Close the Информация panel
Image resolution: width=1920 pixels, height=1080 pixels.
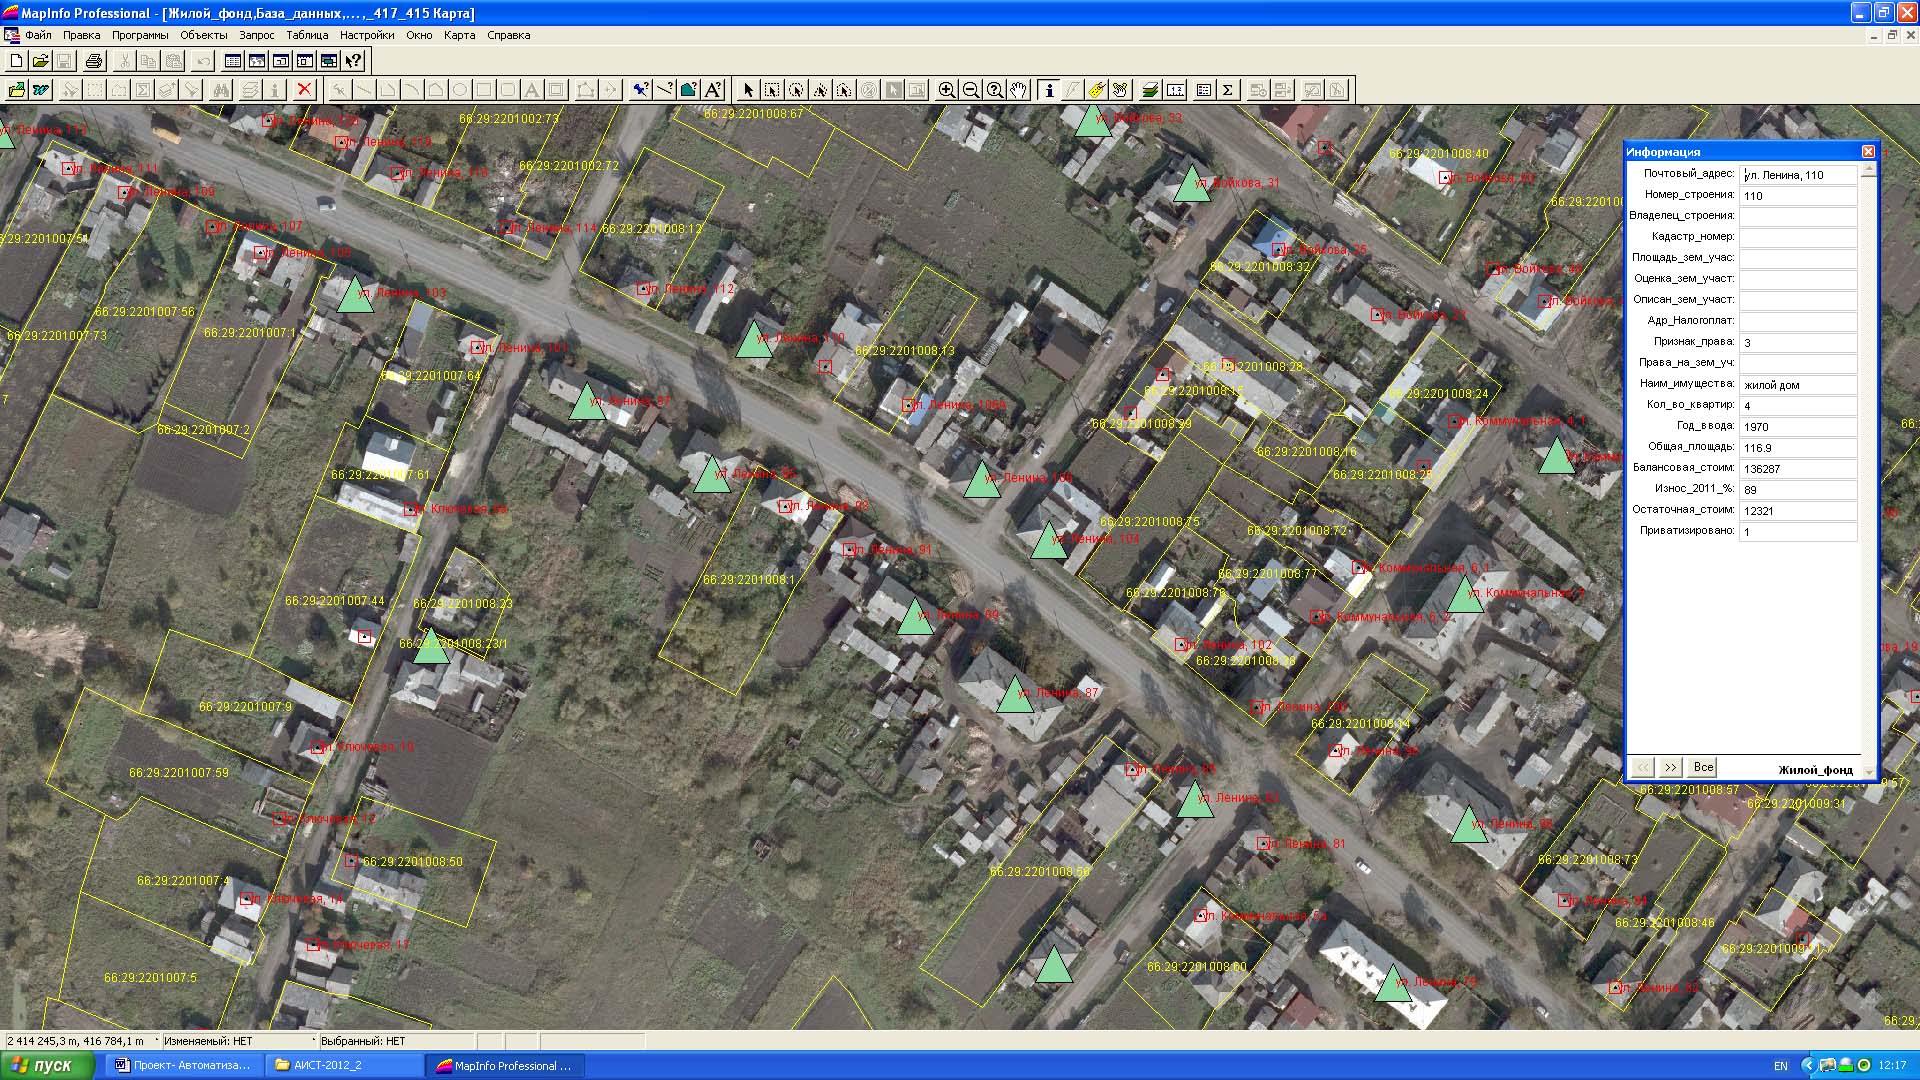click(x=1868, y=152)
